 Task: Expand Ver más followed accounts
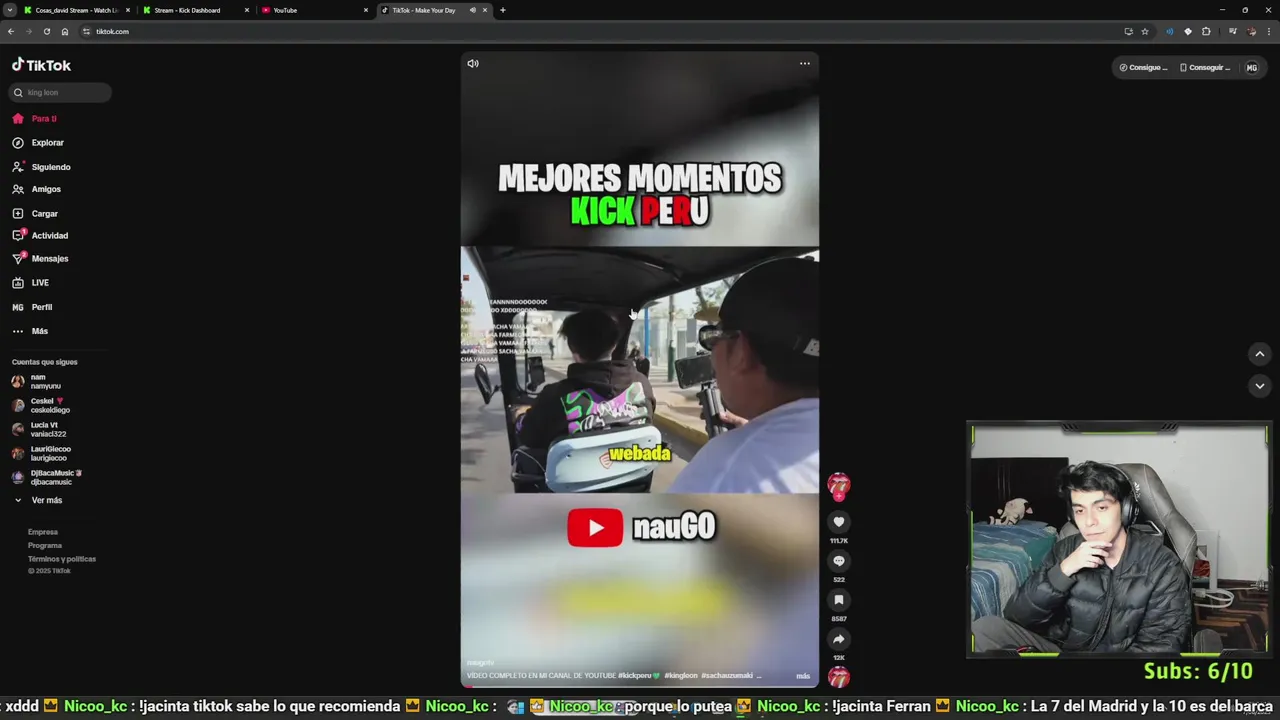[38, 500]
